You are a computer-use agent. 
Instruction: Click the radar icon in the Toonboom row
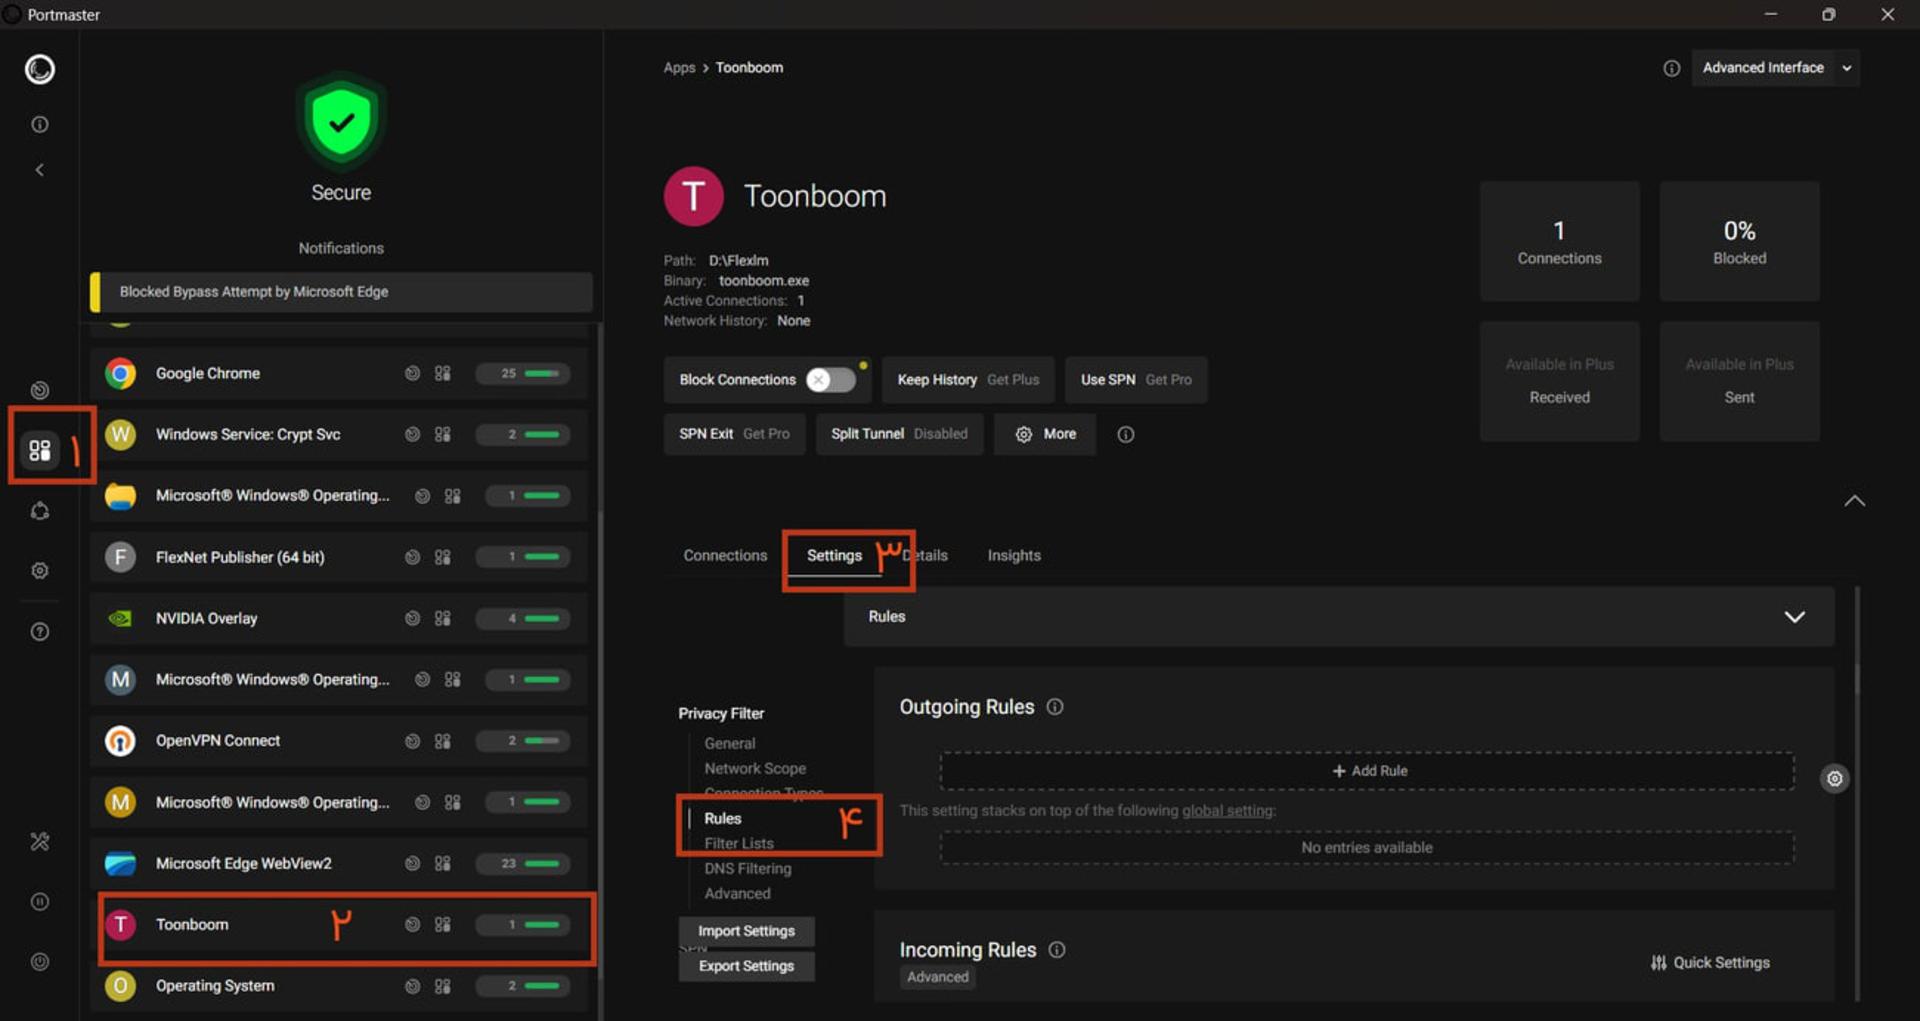coord(412,925)
